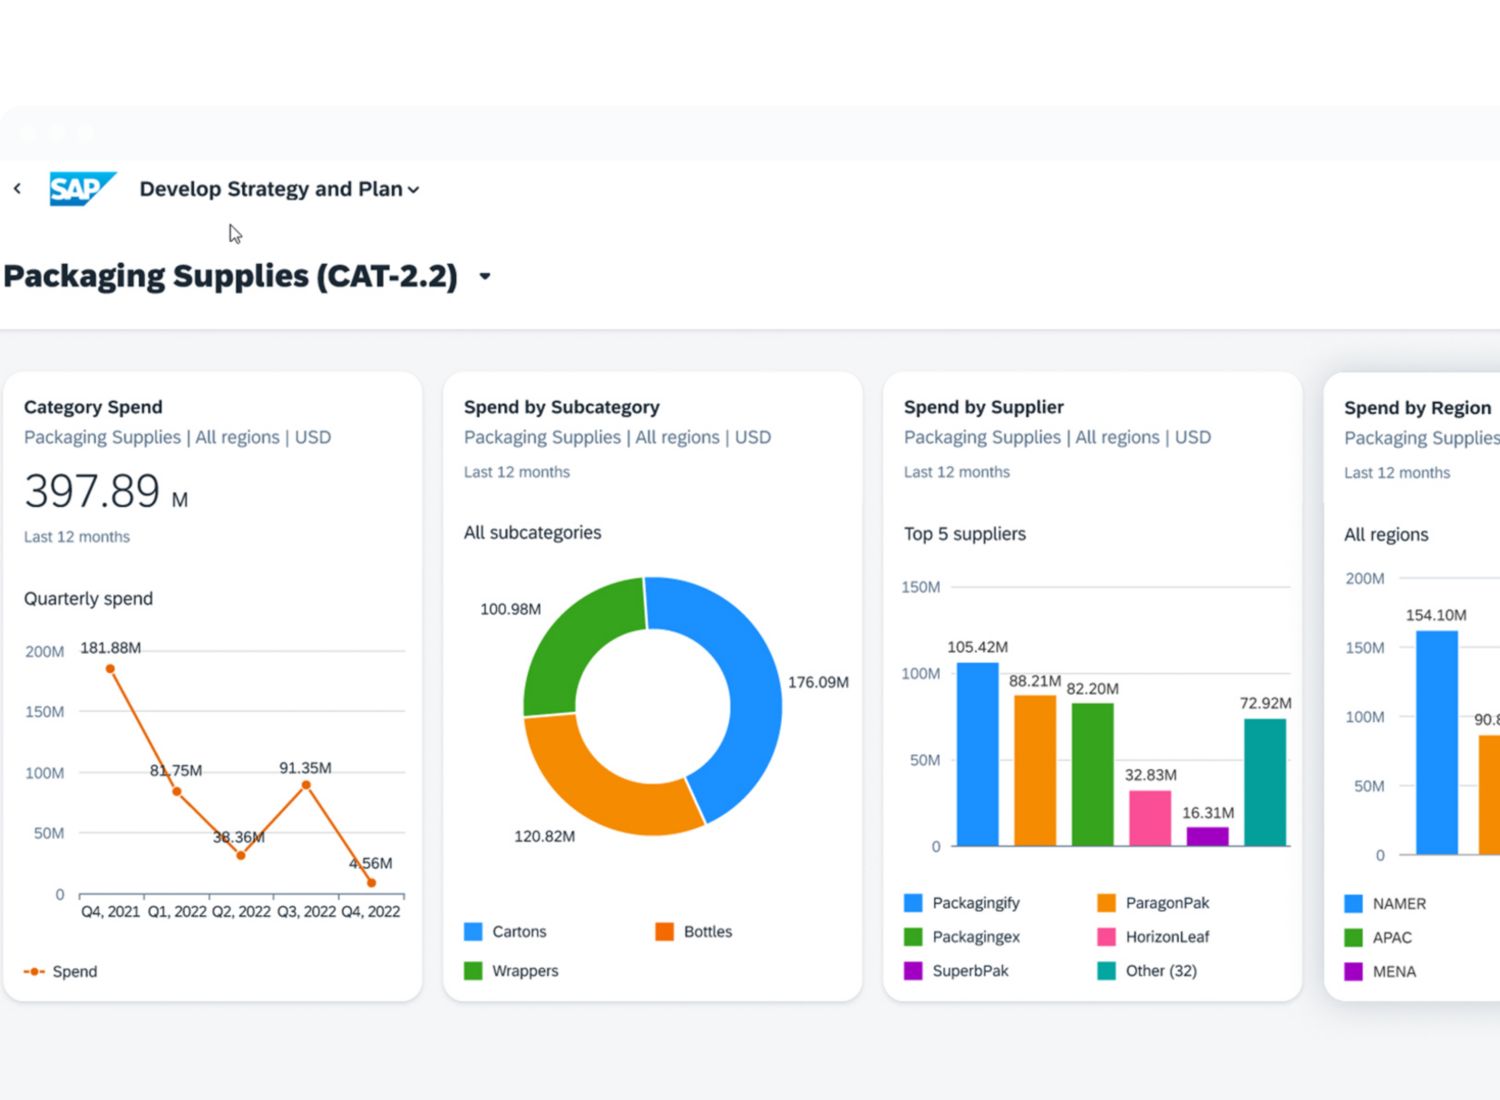Click the Q4, 2021 data point on line chart
The height and width of the screenshot is (1100, 1500).
pyautogui.click(x=110, y=669)
